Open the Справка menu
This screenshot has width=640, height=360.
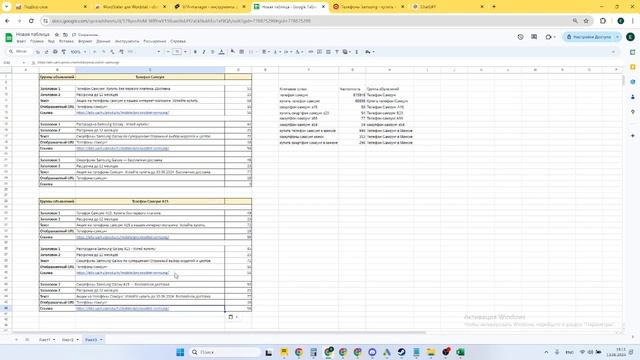coord(178,41)
